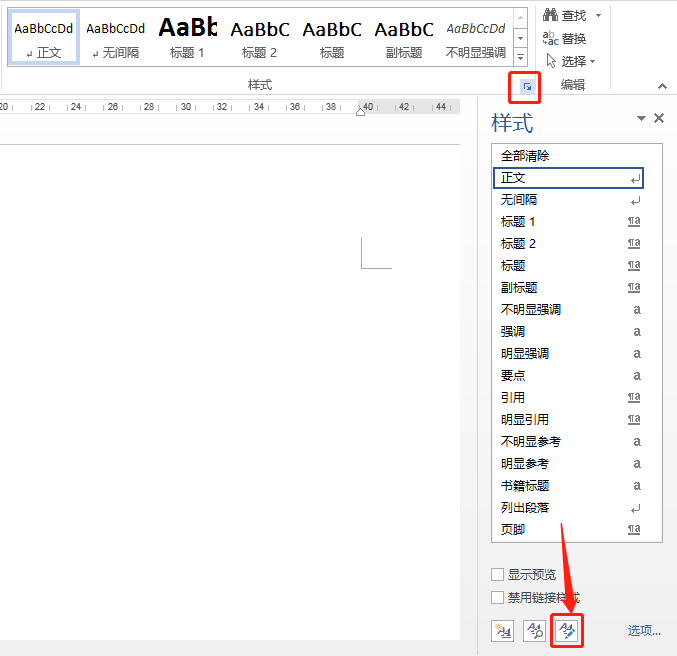
Task: Open the 选择 dropdown arrow
Action: coord(592,61)
